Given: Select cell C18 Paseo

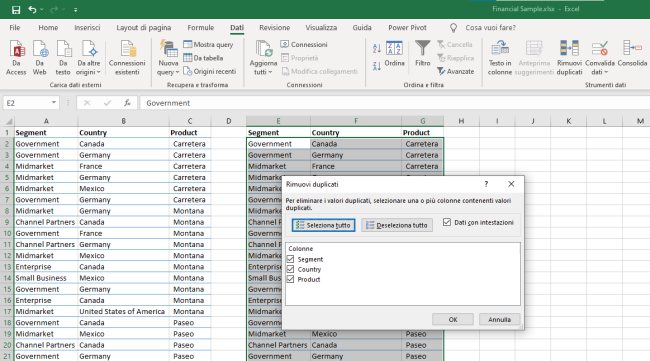Looking at the screenshot, I should coord(190,322).
